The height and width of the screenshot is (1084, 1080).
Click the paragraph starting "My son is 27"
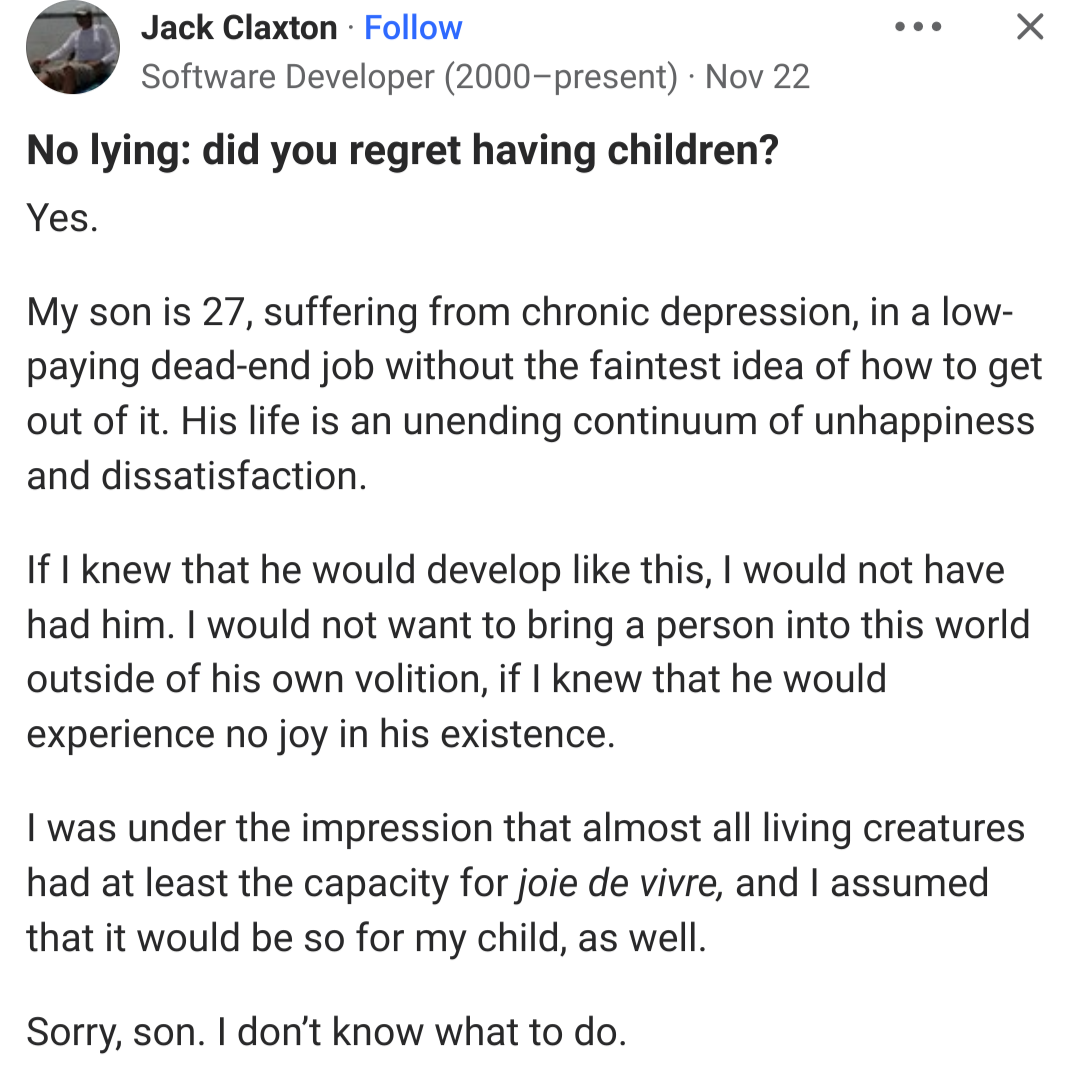[x=534, y=394]
